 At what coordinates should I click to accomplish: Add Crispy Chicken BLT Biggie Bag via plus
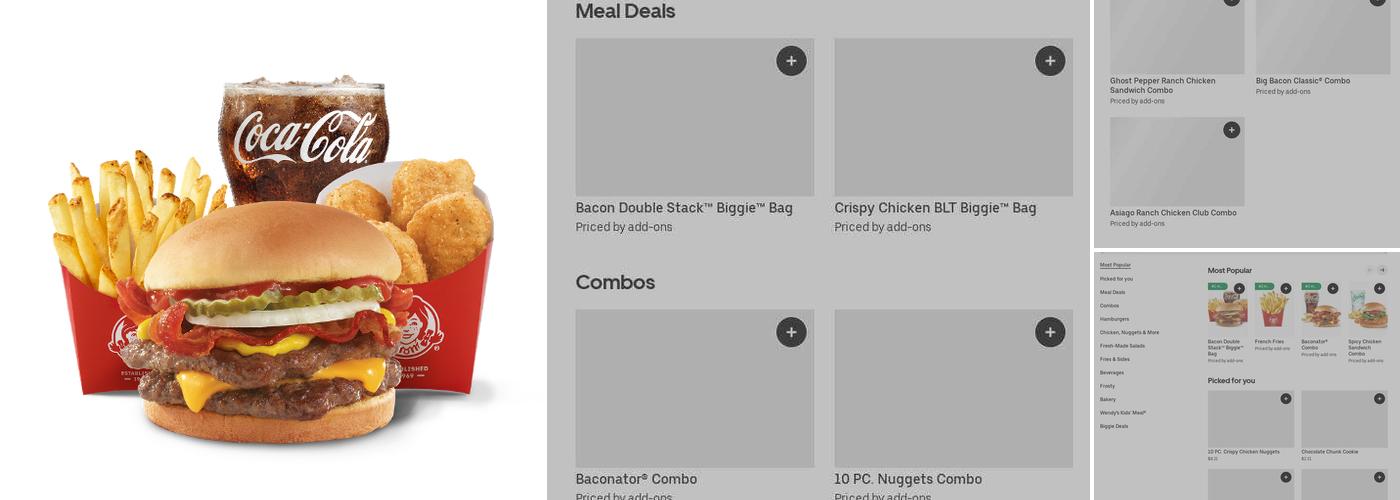pyautogui.click(x=1050, y=61)
